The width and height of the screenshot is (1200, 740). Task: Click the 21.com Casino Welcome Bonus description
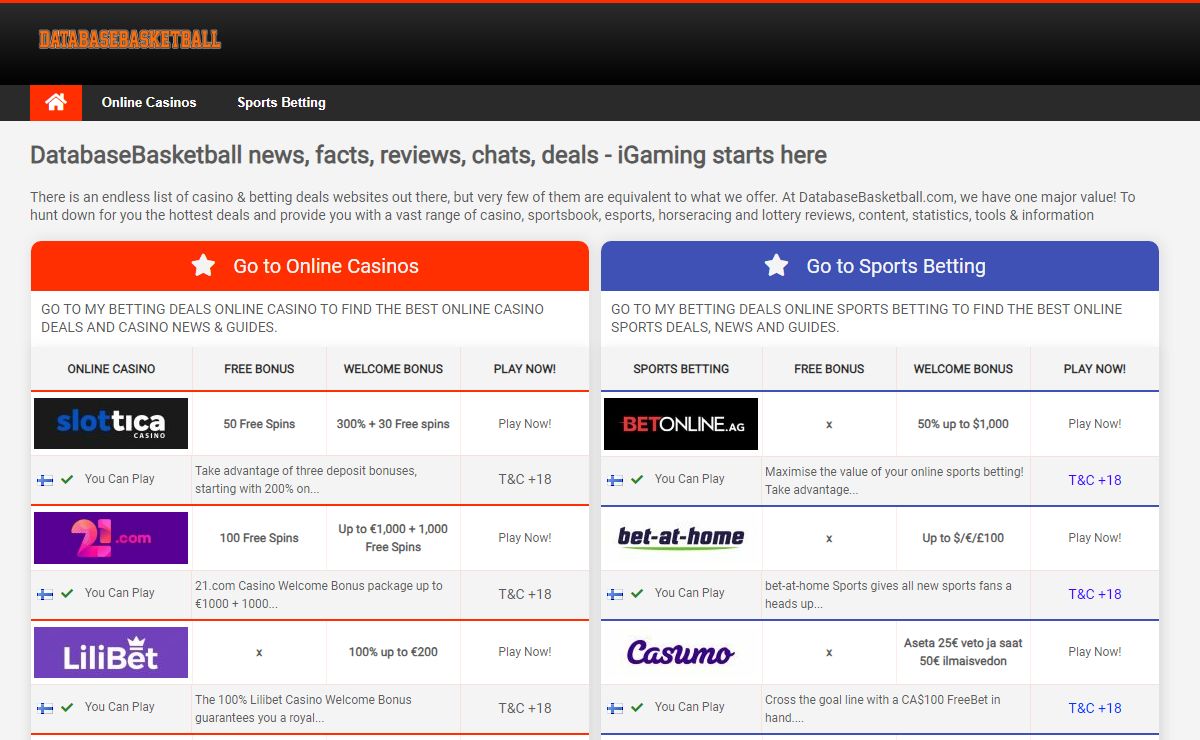pyautogui.click(x=319, y=594)
